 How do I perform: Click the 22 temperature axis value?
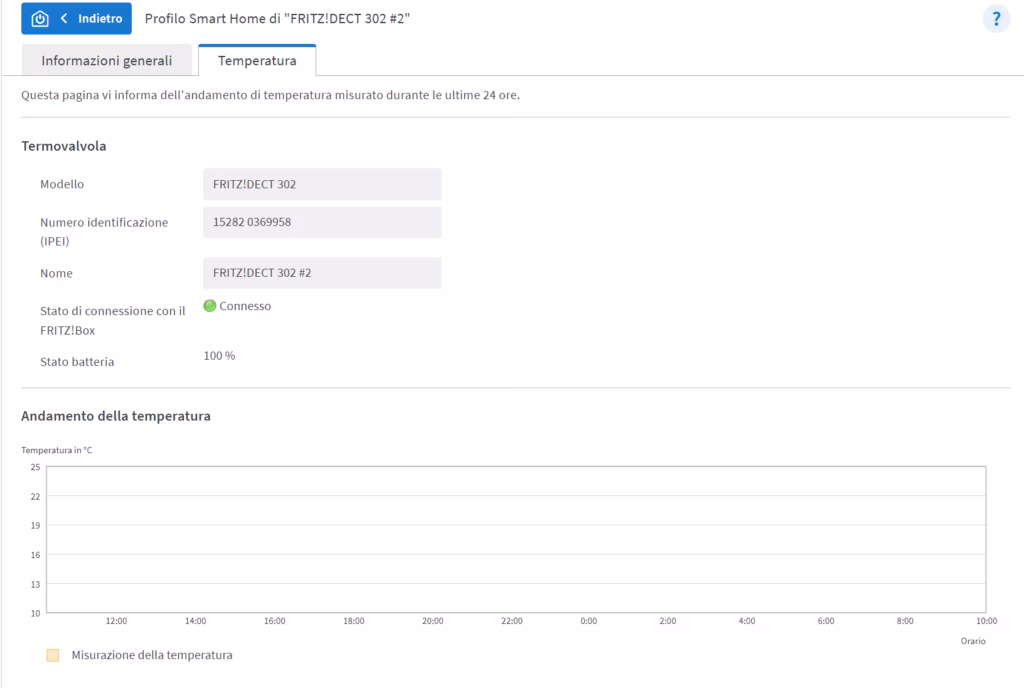point(35,496)
